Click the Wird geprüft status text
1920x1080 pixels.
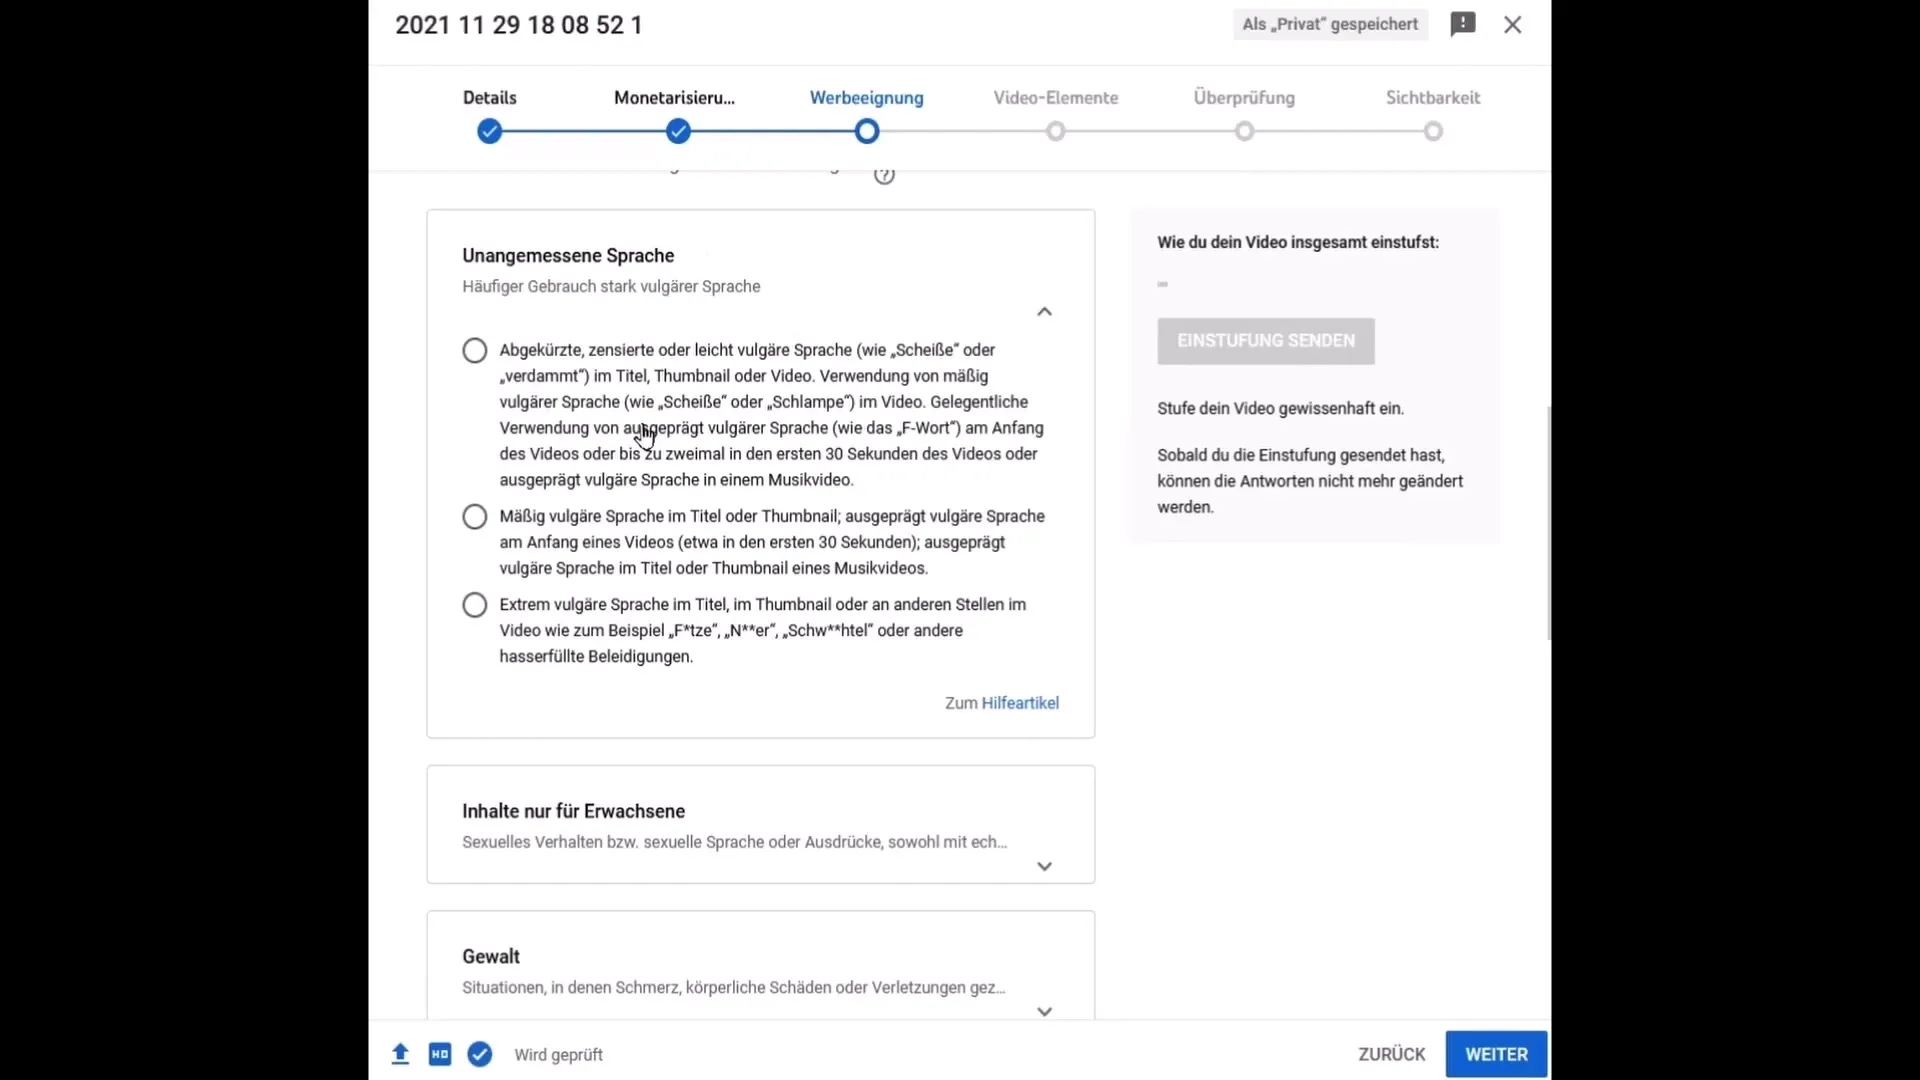pos(558,1055)
